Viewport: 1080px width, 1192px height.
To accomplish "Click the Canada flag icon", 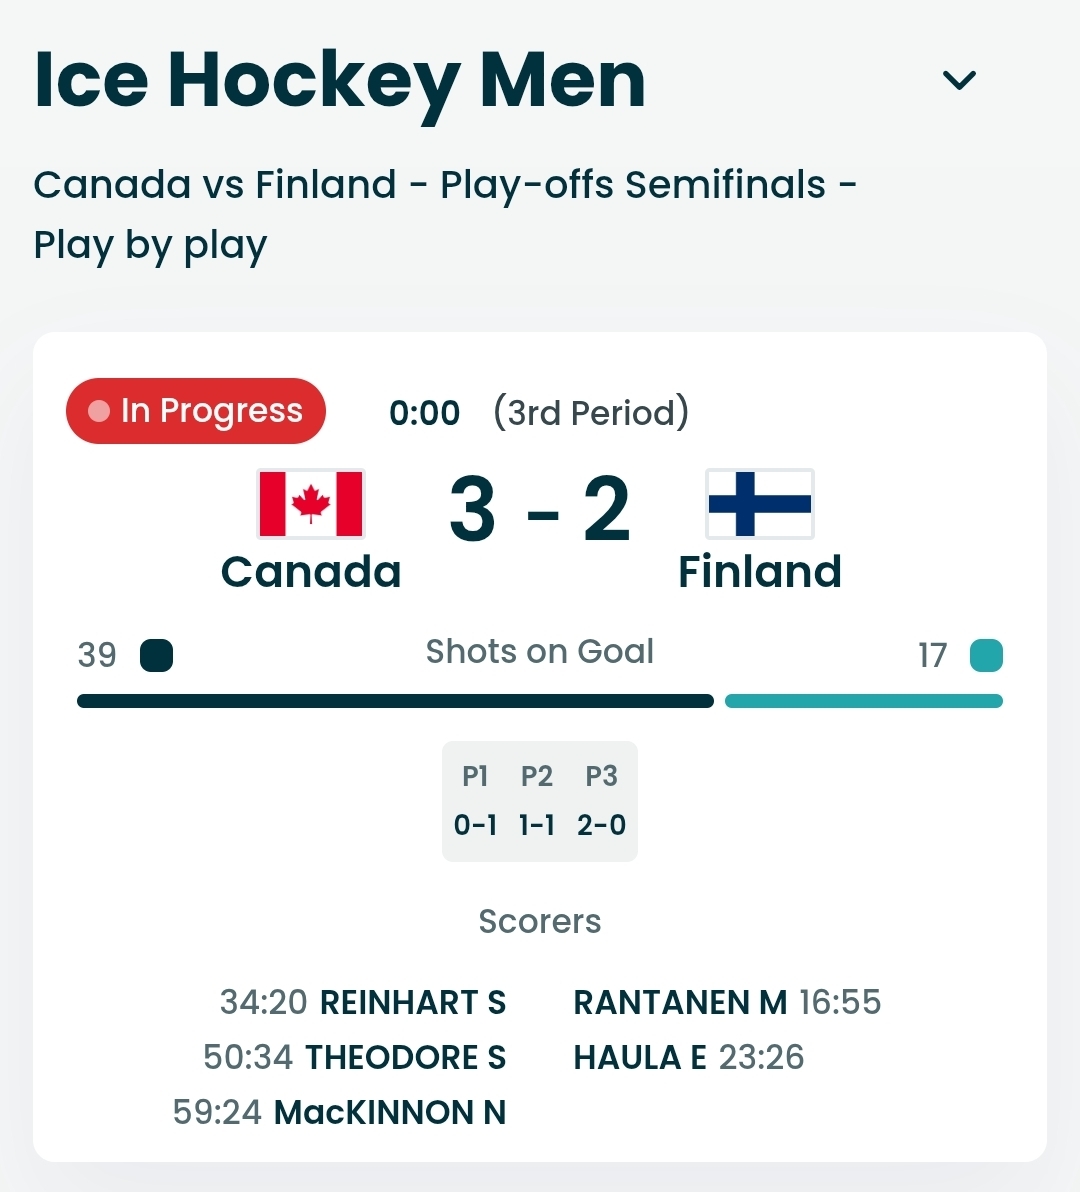I will 311,504.
